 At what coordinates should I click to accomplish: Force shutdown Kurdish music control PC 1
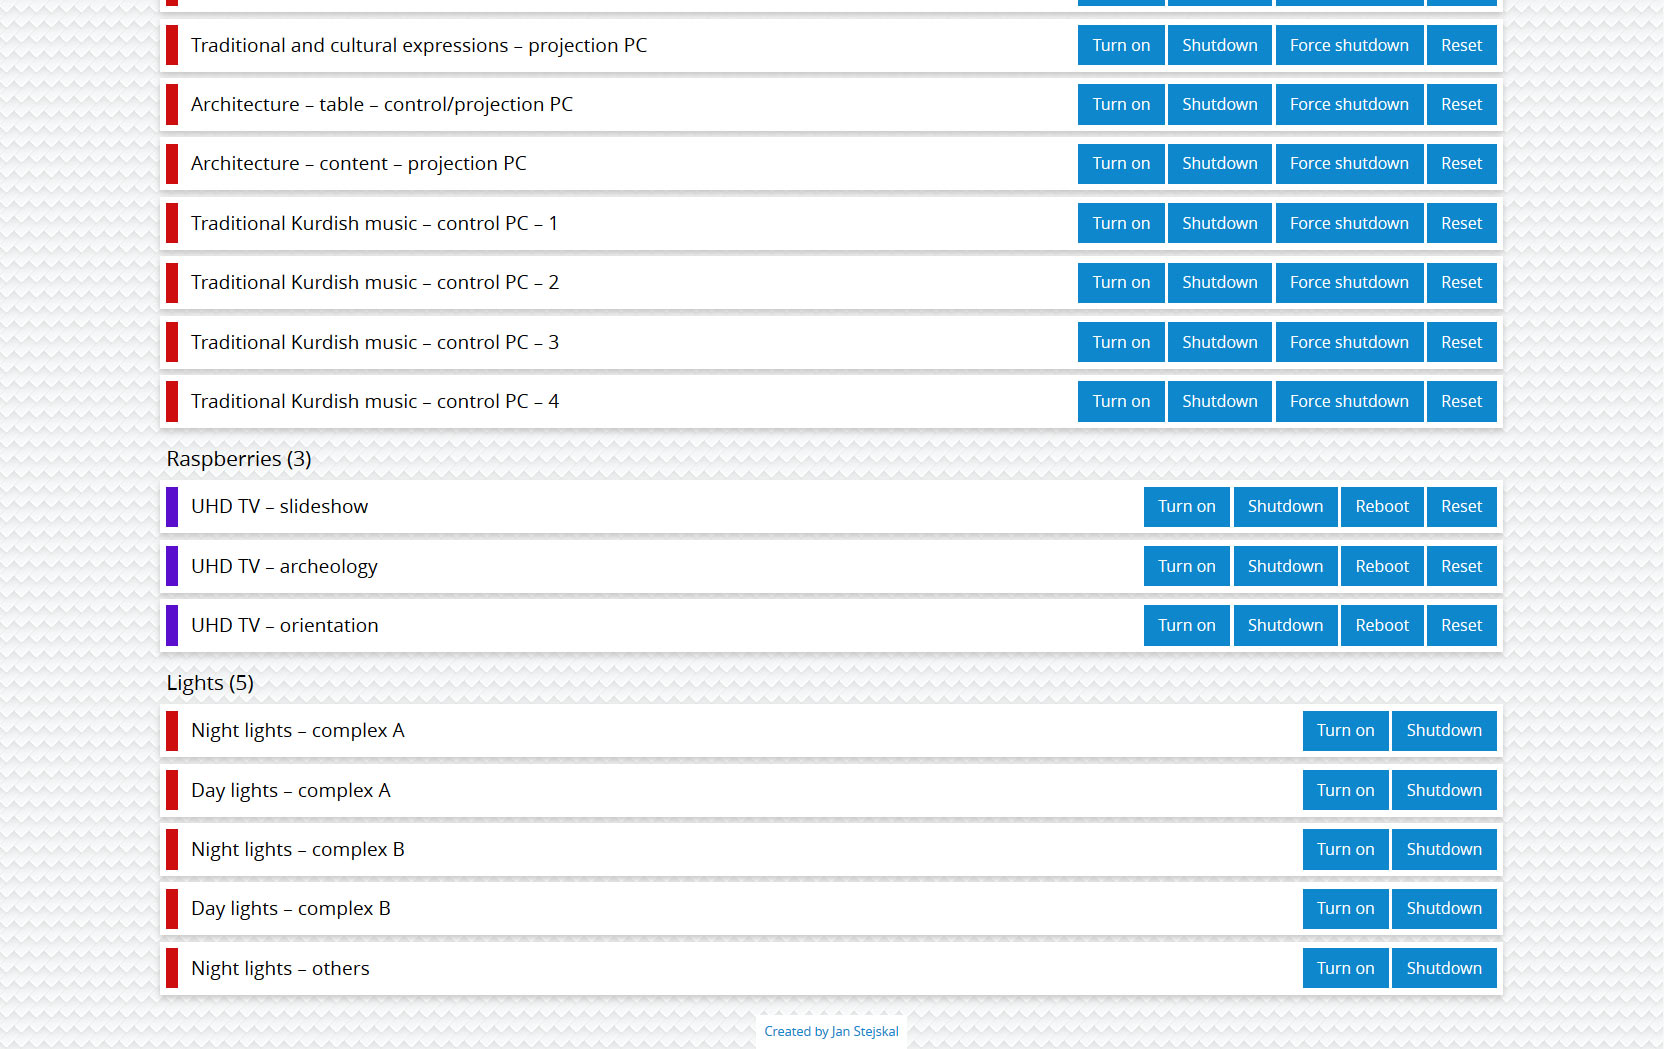[1349, 223]
